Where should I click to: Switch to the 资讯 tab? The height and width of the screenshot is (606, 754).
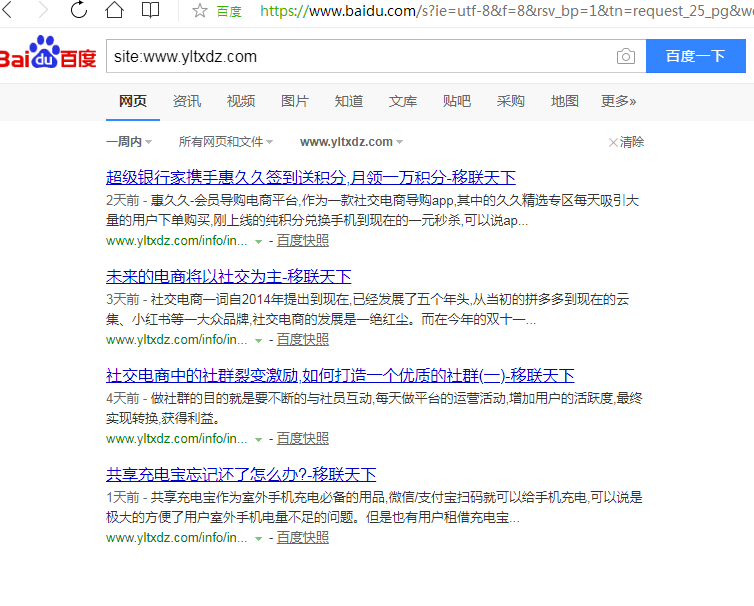[x=187, y=101]
